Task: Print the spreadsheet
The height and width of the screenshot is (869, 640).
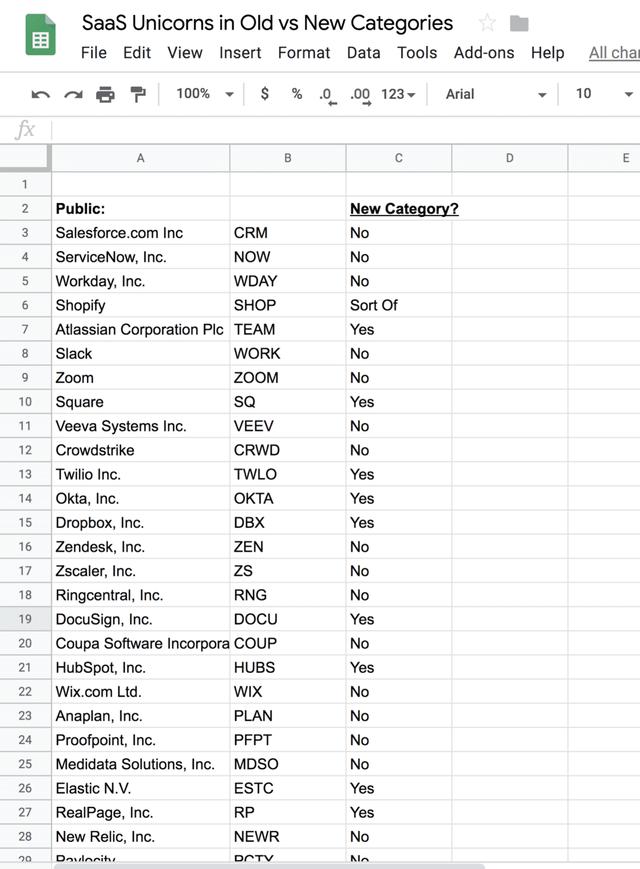Action: [x=105, y=95]
